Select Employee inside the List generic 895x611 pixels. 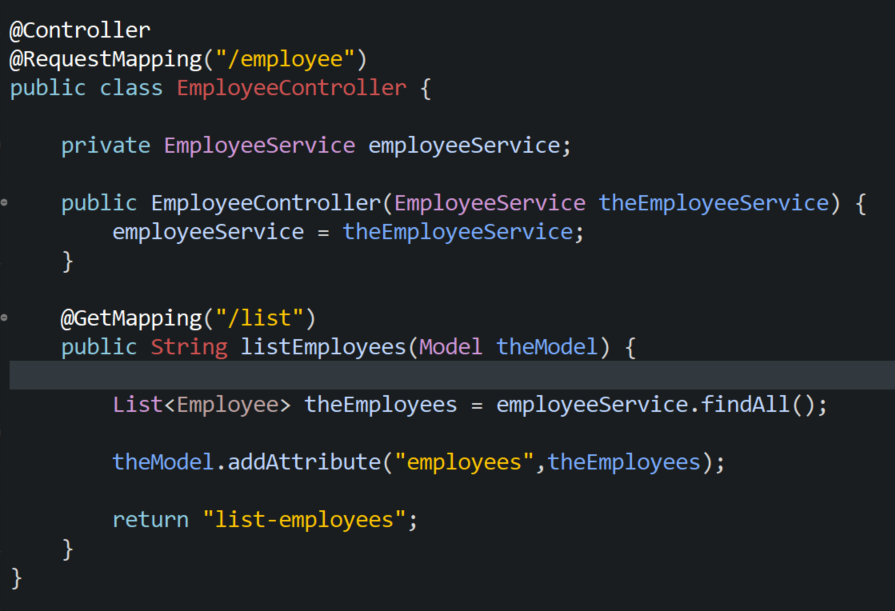point(228,405)
